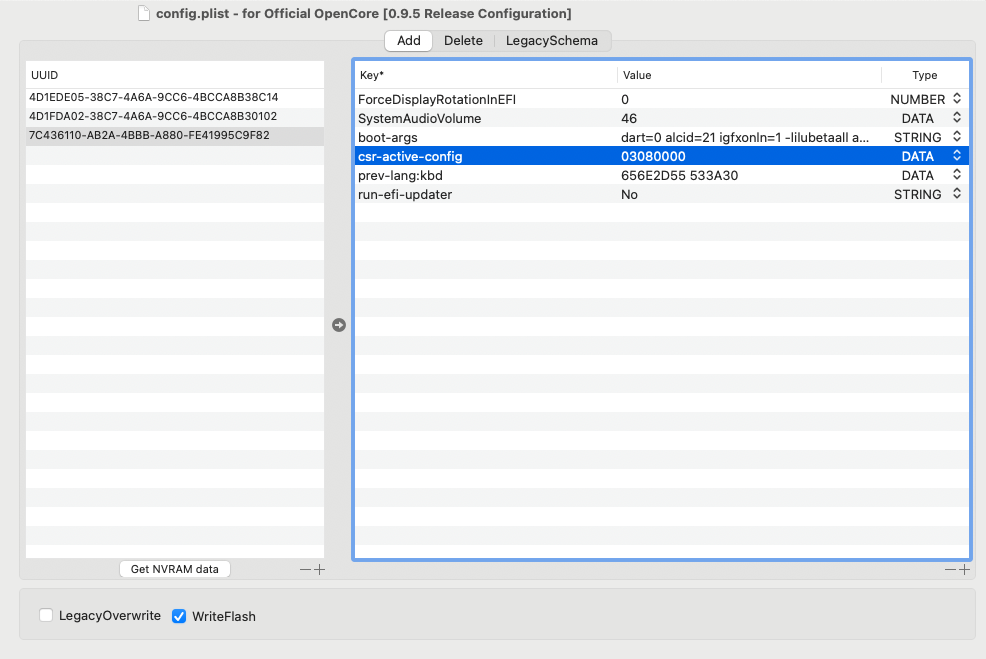Change the type selector for boot-args
The height and width of the screenshot is (659, 986).
point(957,137)
